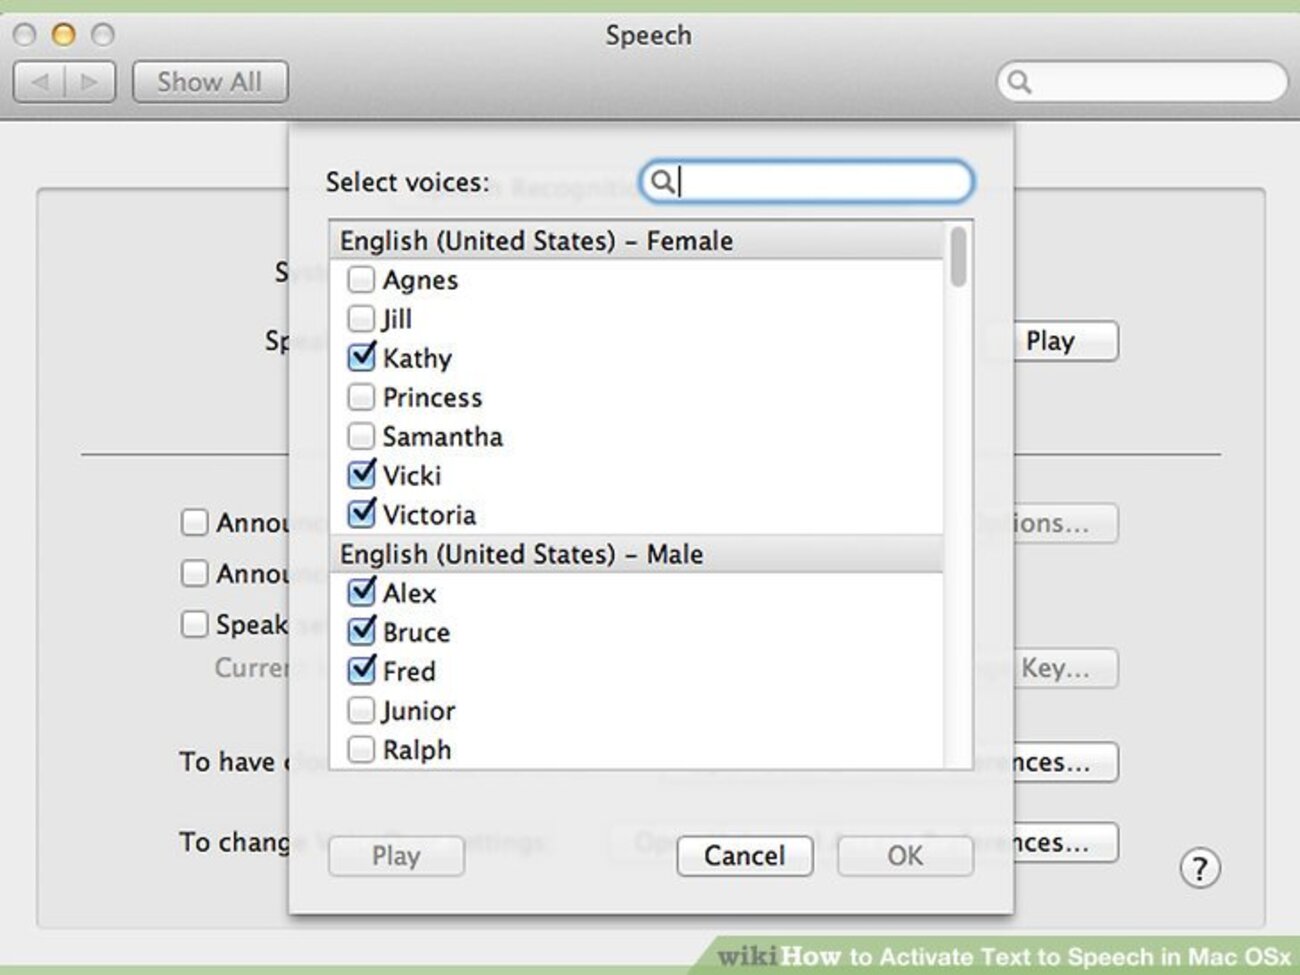Select the Samantha voice checkbox
Viewport: 1300px width, 975px height.
pyautogui.click(x=361, y=436)
